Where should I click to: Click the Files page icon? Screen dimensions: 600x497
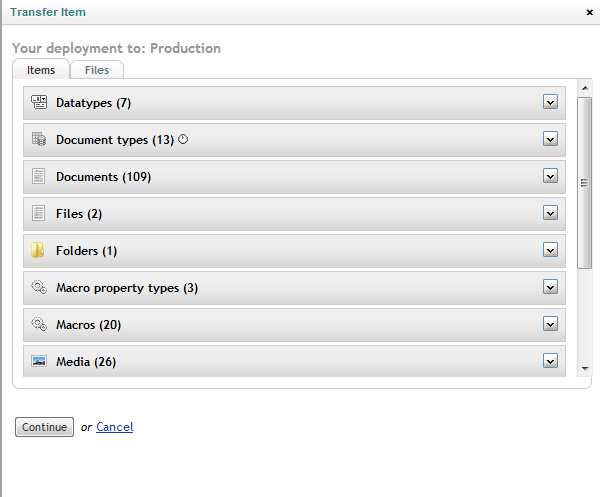pyautogui.click(x=38, y=213)
